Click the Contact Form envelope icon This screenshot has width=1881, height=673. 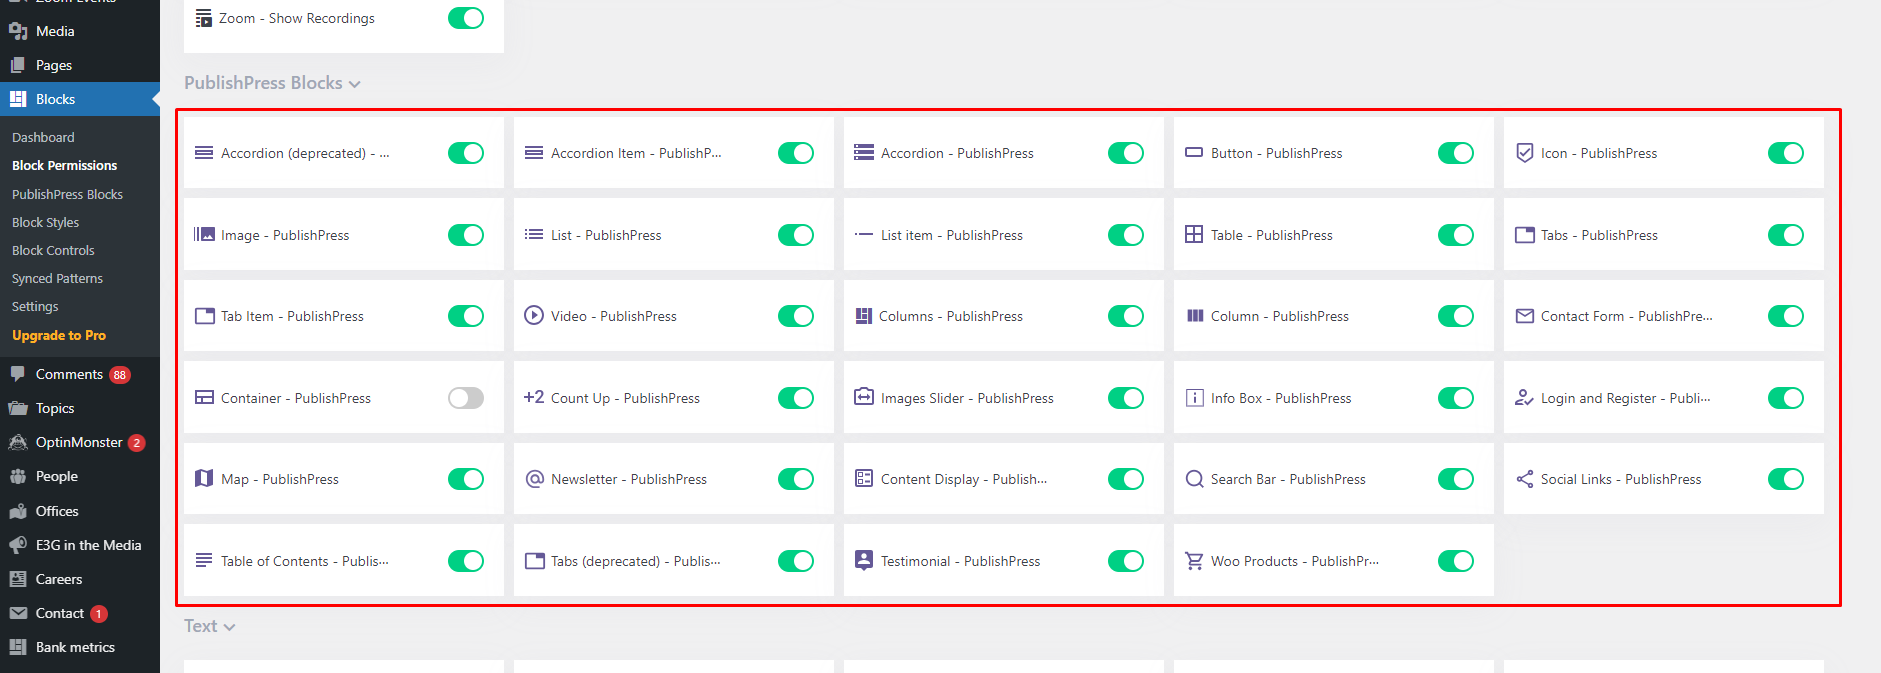point(1524,316)
